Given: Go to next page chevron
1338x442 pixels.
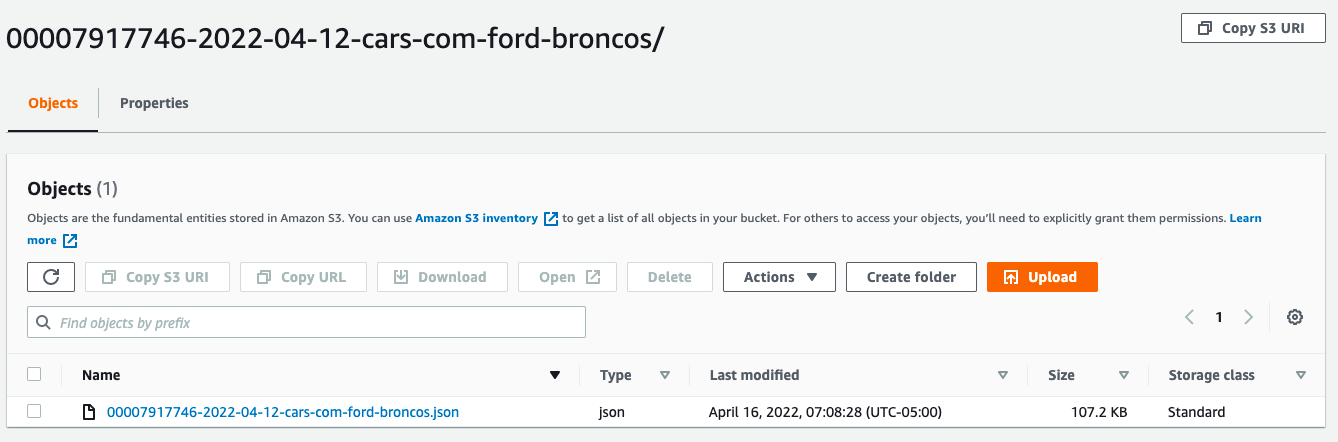Looking at the screenshot, I should coord(1248,317).
